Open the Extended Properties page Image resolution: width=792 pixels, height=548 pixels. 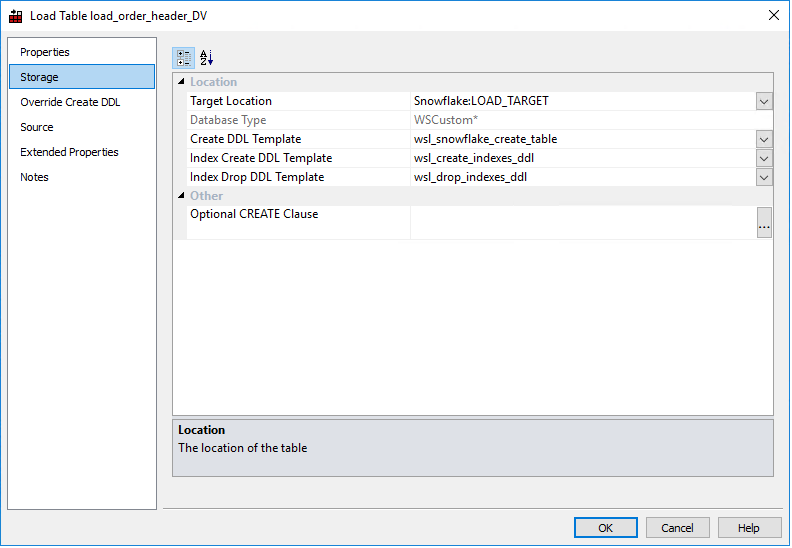click(69, 152)
